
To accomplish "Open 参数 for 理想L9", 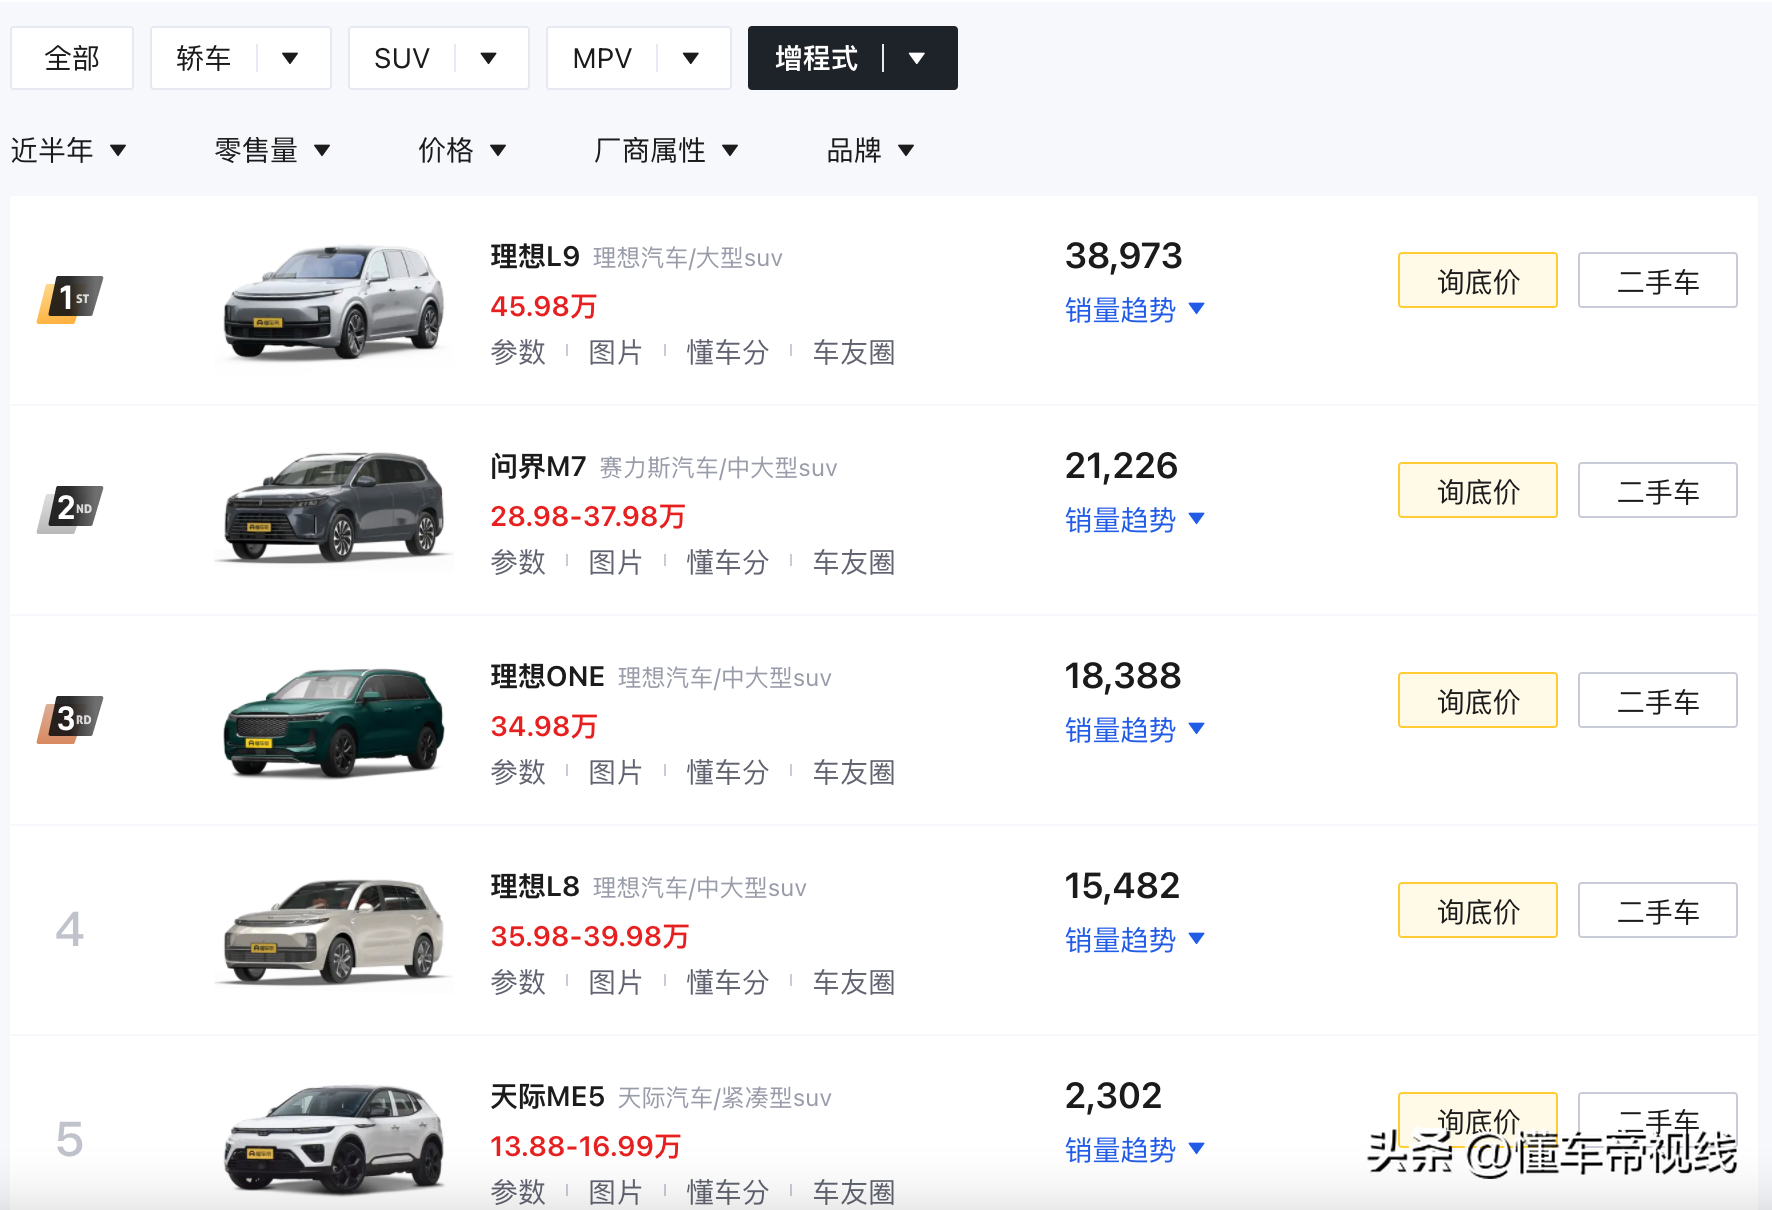I will pyautogui.click(x=518, y=352).
